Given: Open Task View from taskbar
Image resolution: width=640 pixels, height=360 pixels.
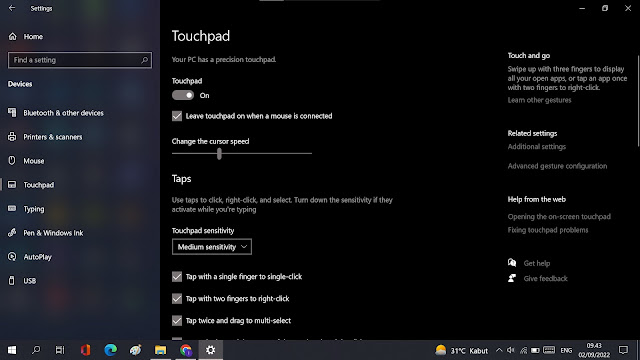Looking at the screenshot, I should tap(60, 350).
